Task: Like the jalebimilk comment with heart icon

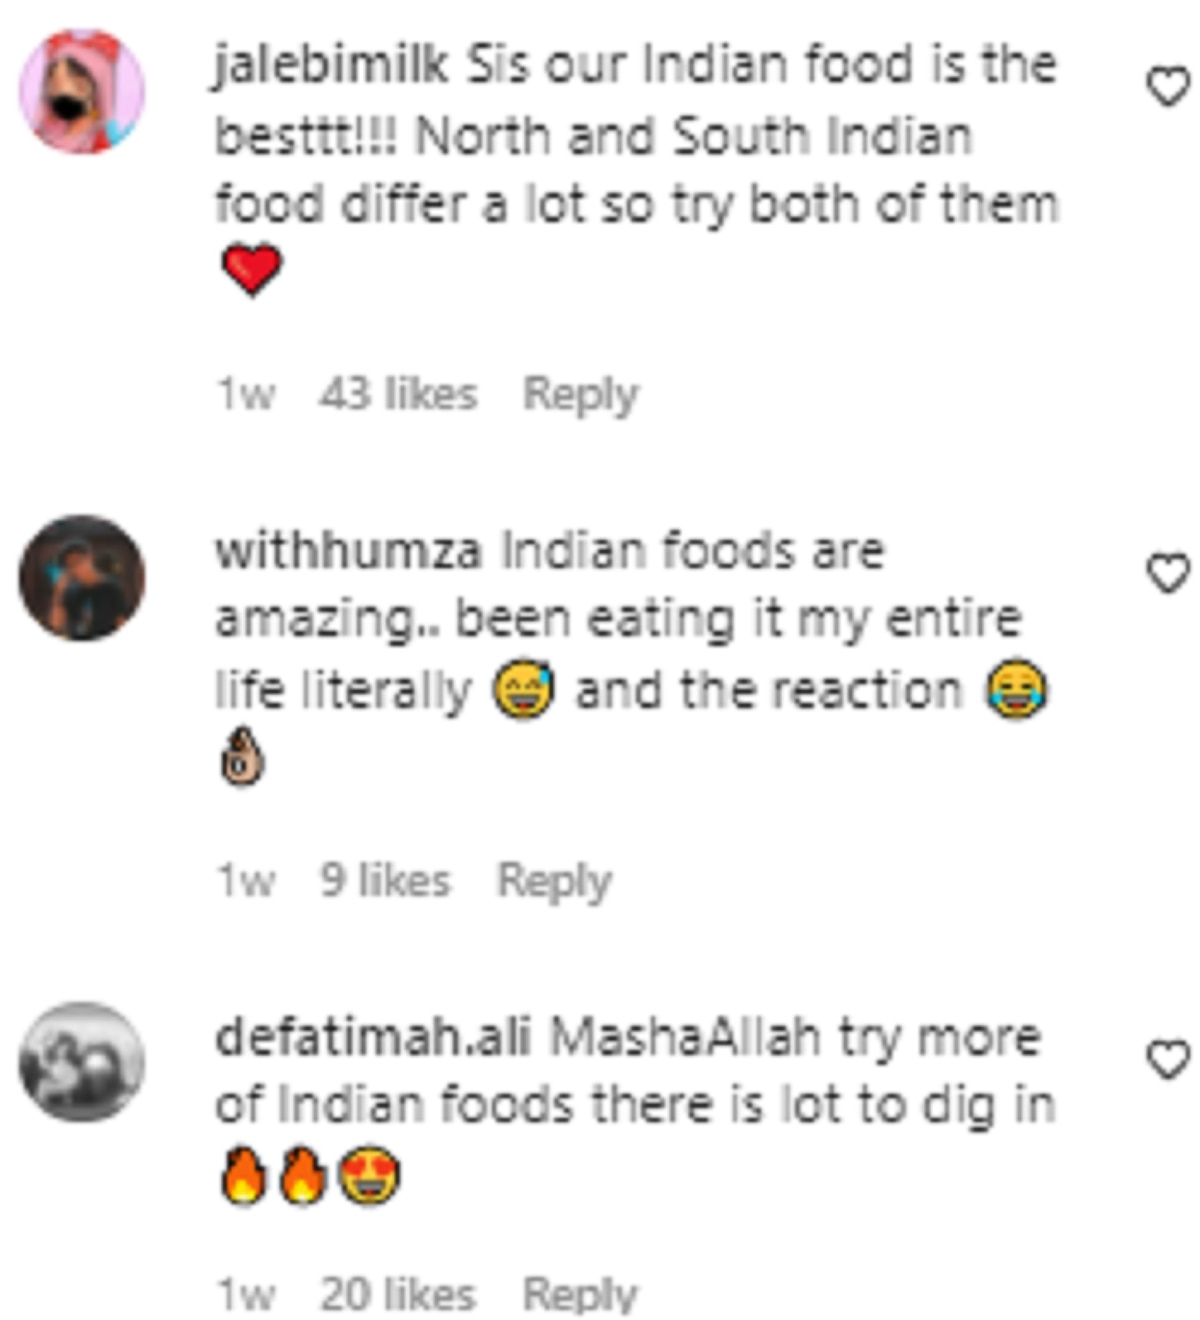Action: 1167,87
